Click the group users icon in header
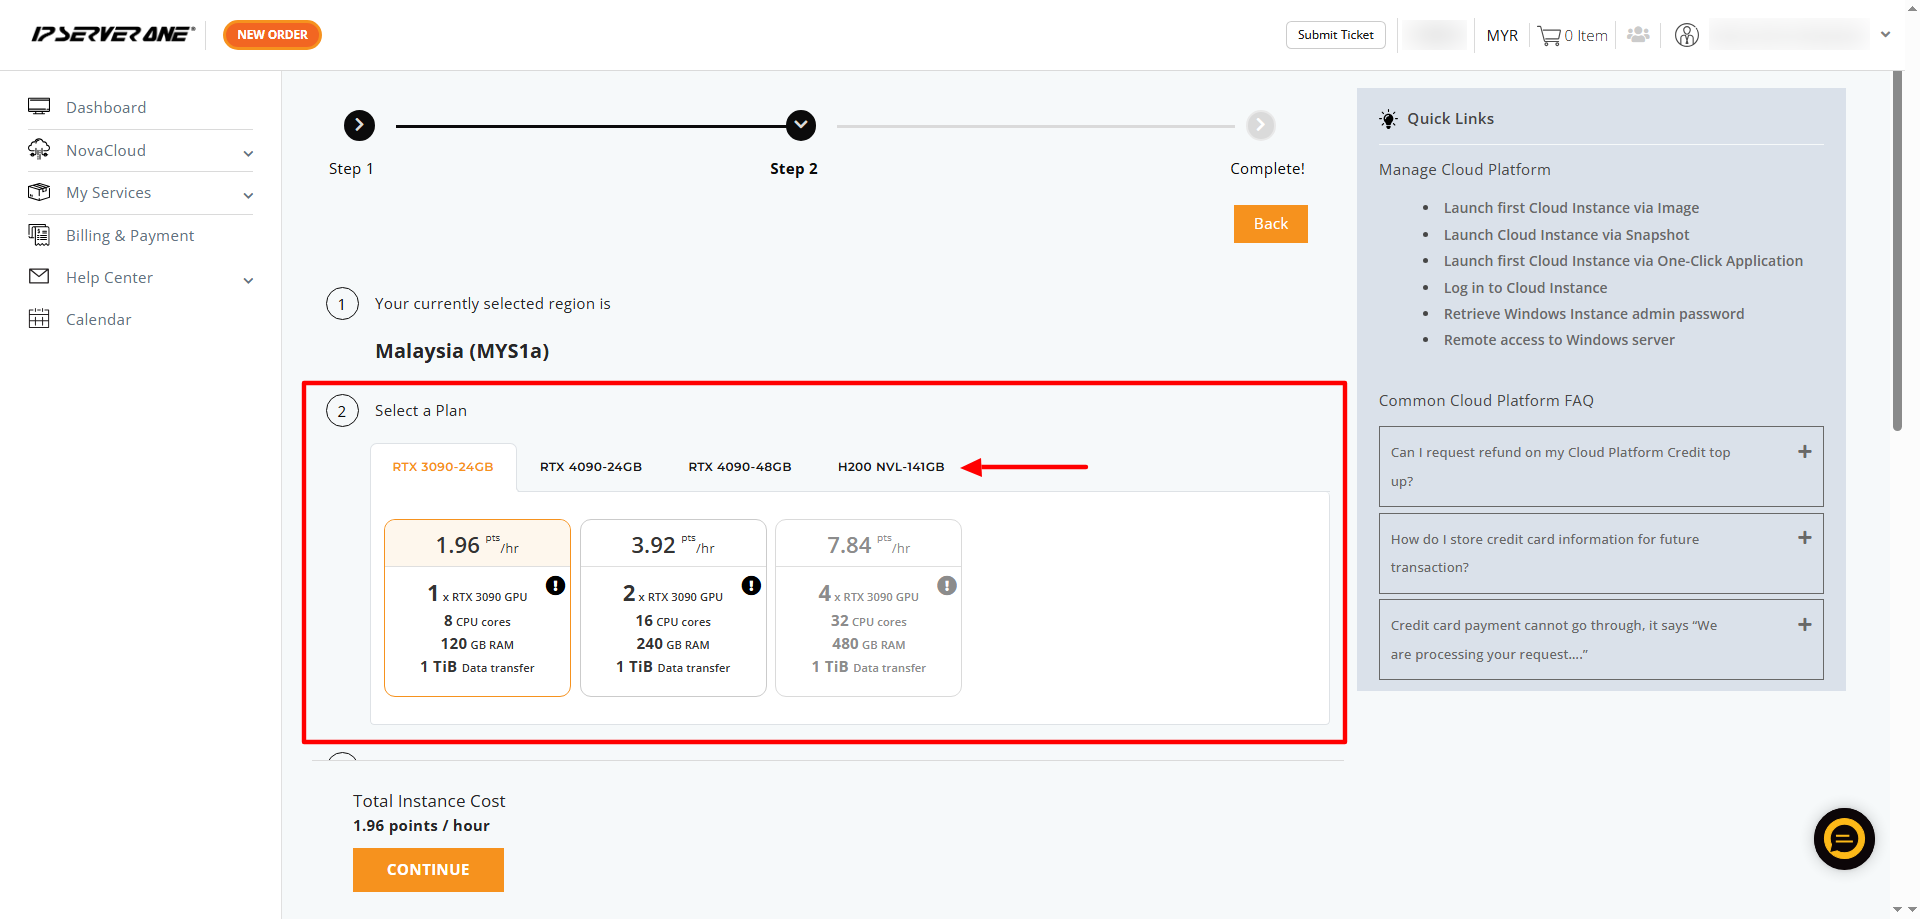The width and height of the screenshot is (1920, 919). click(x=1638, y=35)
